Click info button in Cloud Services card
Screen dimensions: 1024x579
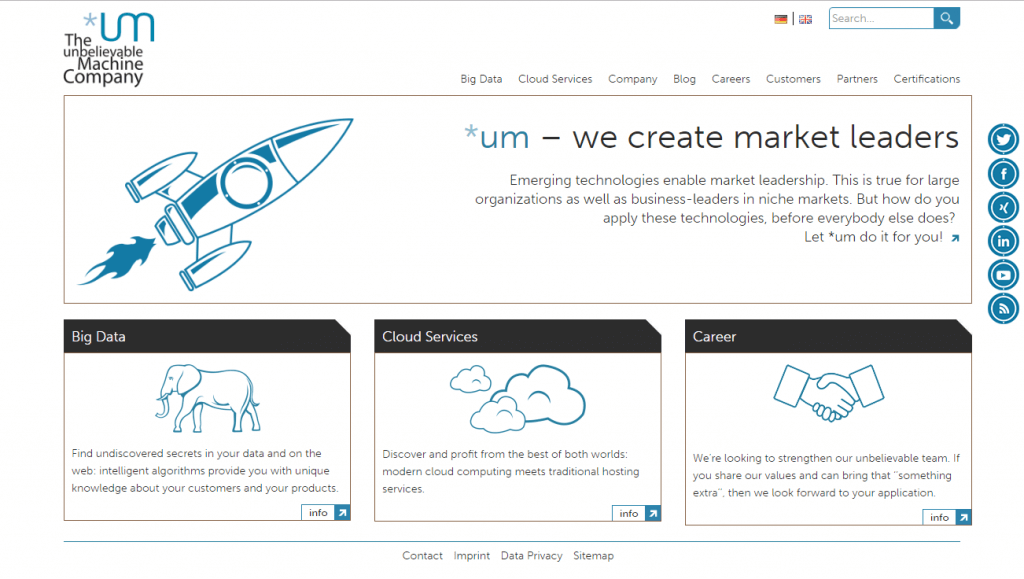pyautogui.click(x=629, y=513)
